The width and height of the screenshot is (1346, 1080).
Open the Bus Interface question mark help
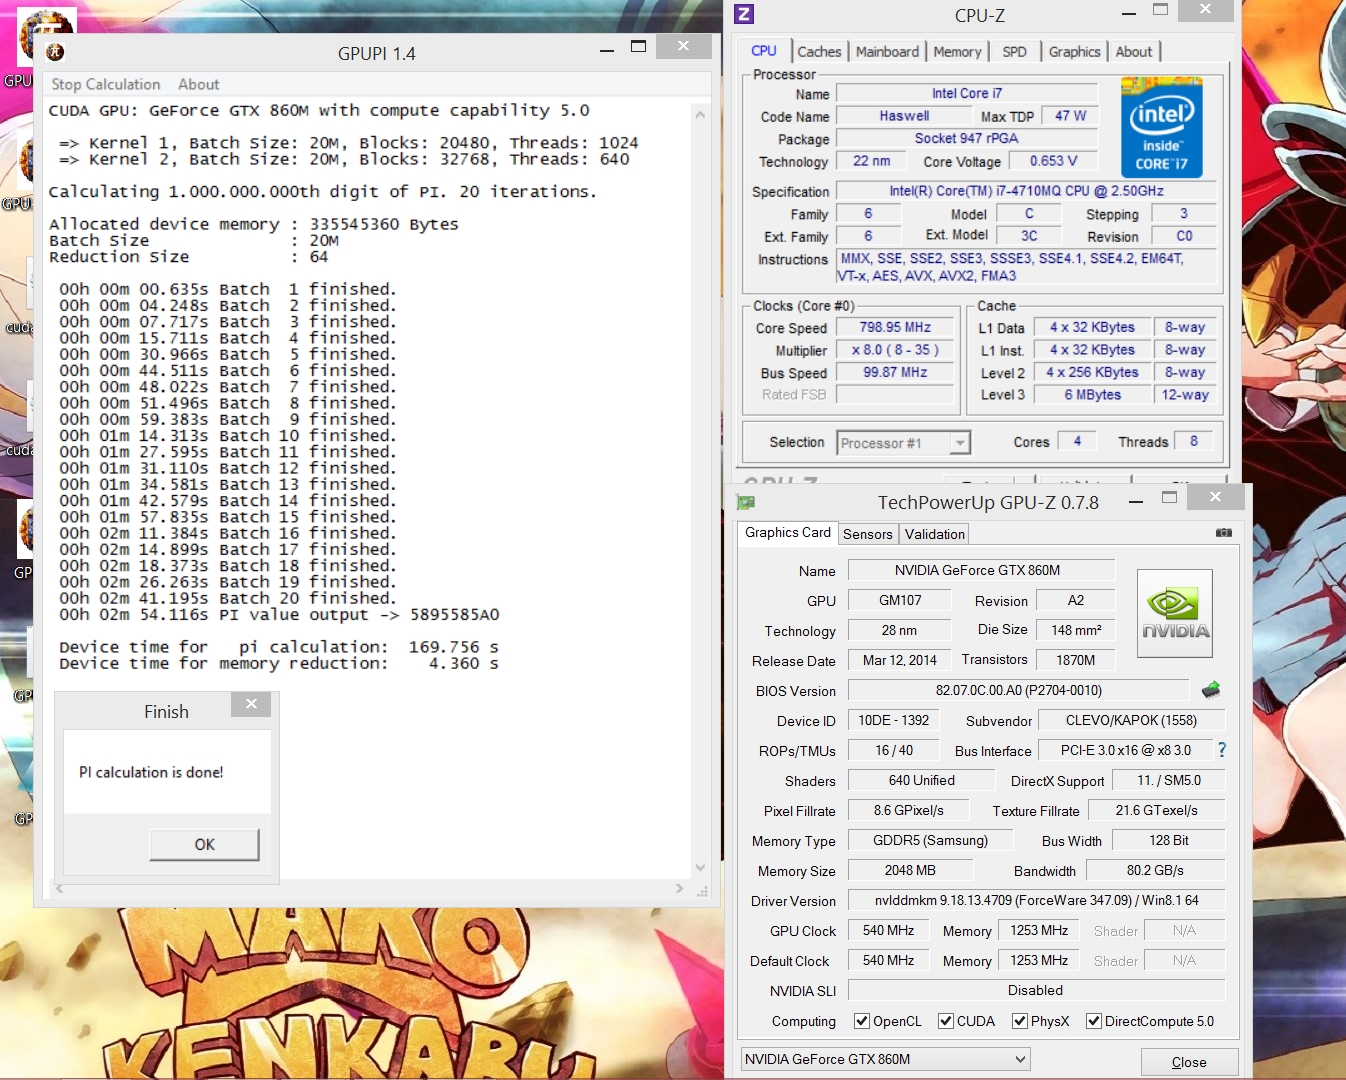(1221, 750)
